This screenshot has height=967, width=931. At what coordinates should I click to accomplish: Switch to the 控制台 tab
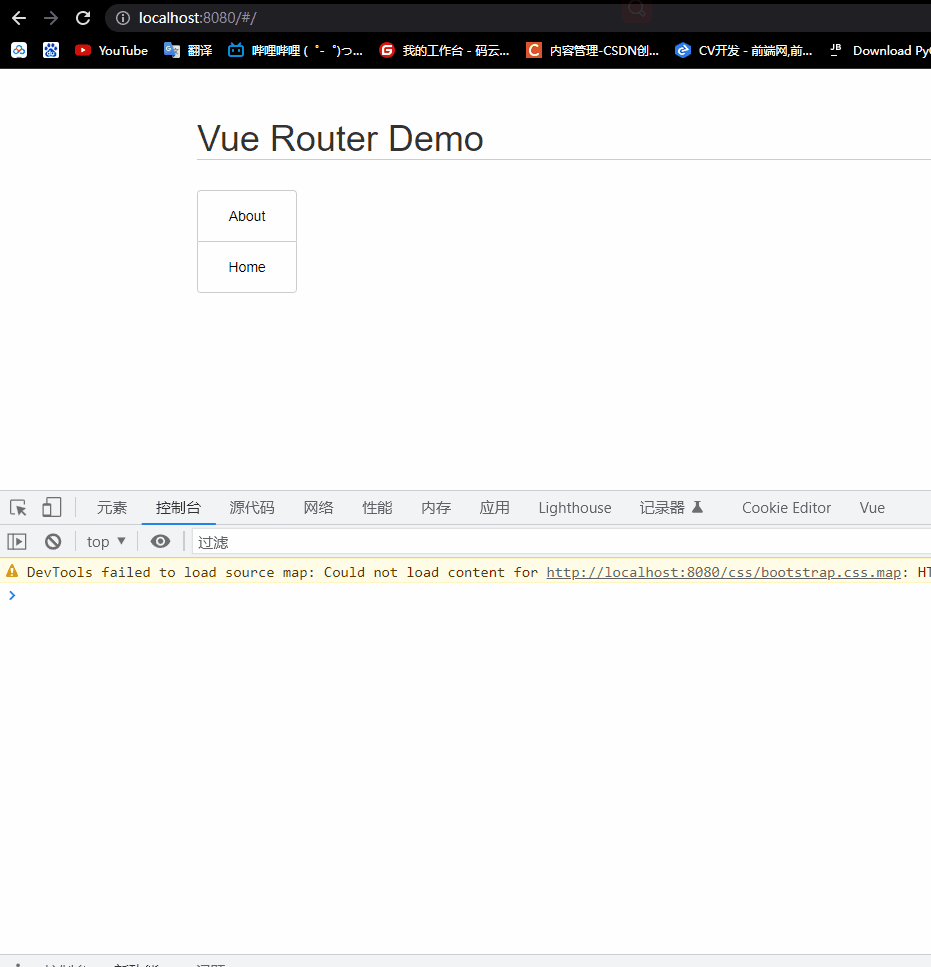pyautogui.click(x=178, y=508)
